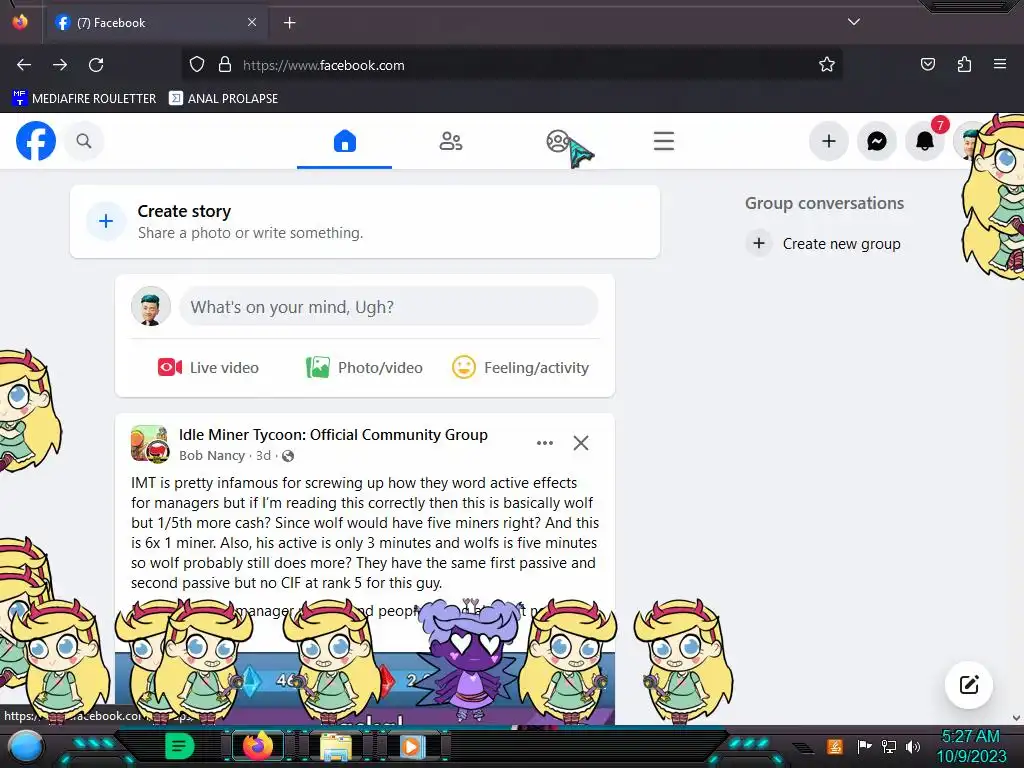Close the Facebook tab
The image size is (1024, 768).
tap(252, 22)
